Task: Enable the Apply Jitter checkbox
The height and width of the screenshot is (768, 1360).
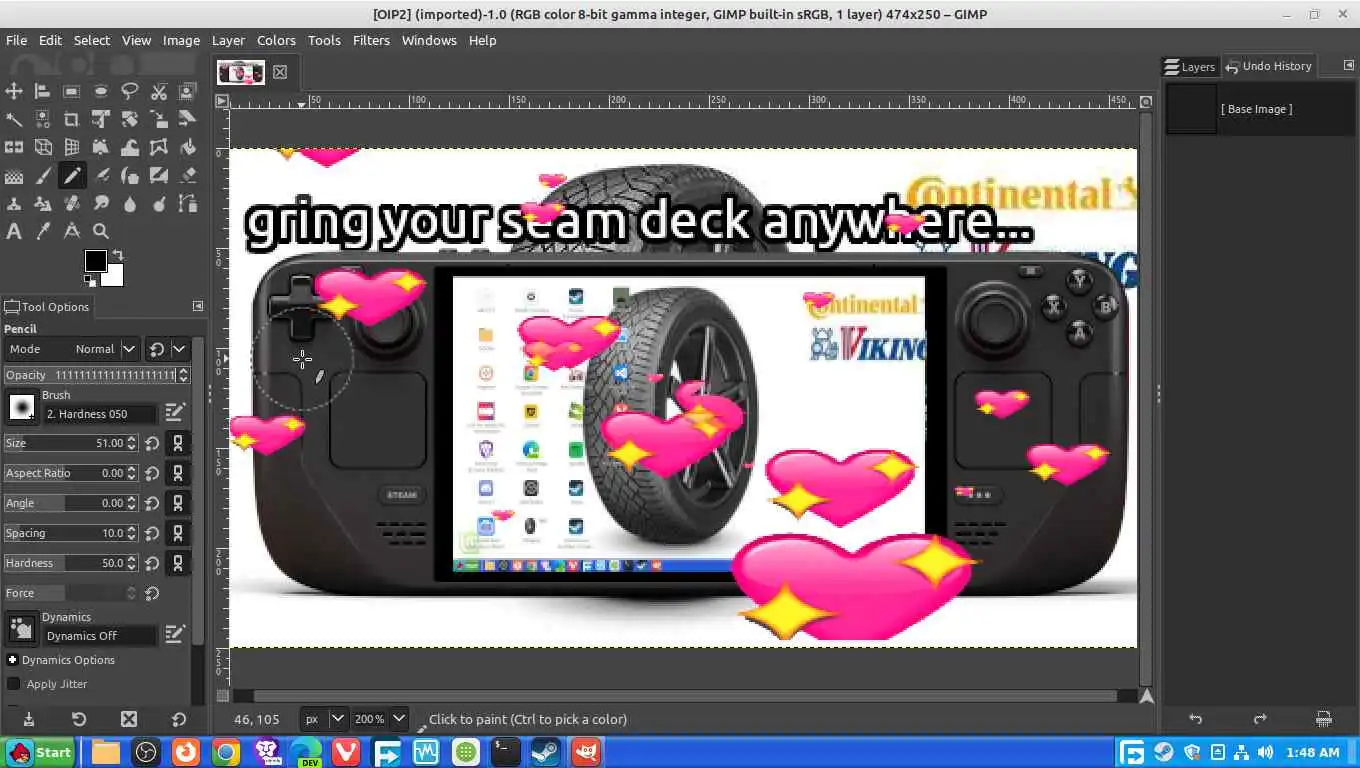Action: point(13,684)
